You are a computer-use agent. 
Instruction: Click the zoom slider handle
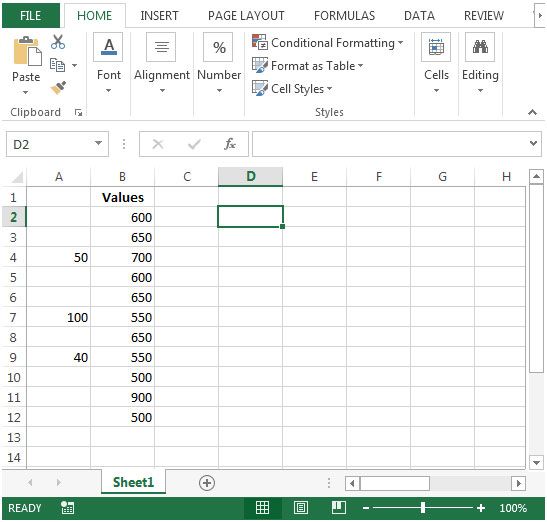point(423,508)
